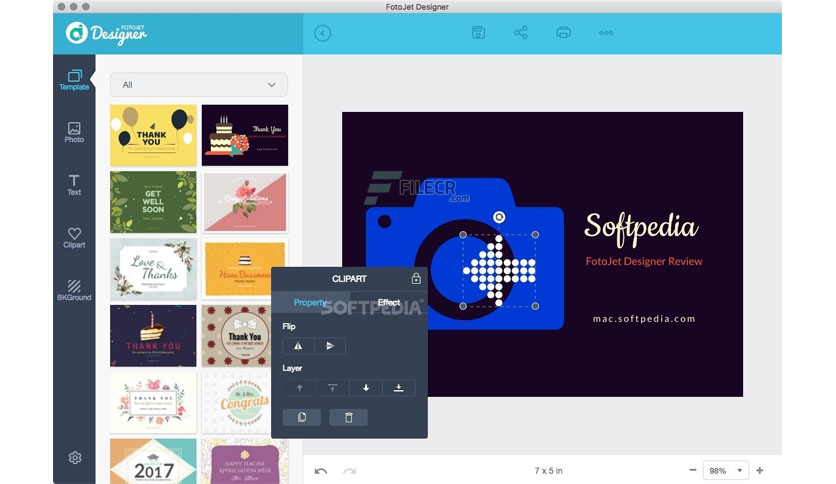Select the dotted arrow clipart on canvas

499,271
